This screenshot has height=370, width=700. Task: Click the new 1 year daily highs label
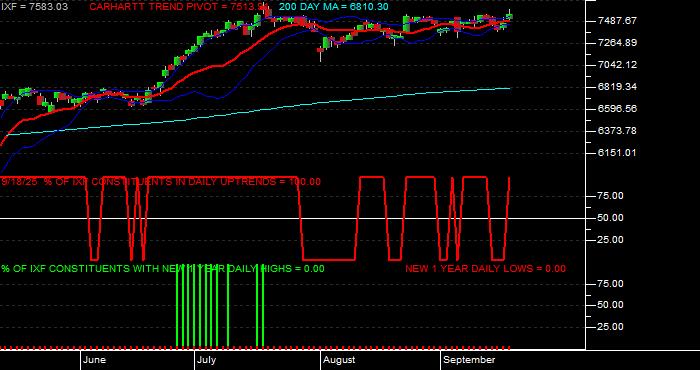(162, 269)
